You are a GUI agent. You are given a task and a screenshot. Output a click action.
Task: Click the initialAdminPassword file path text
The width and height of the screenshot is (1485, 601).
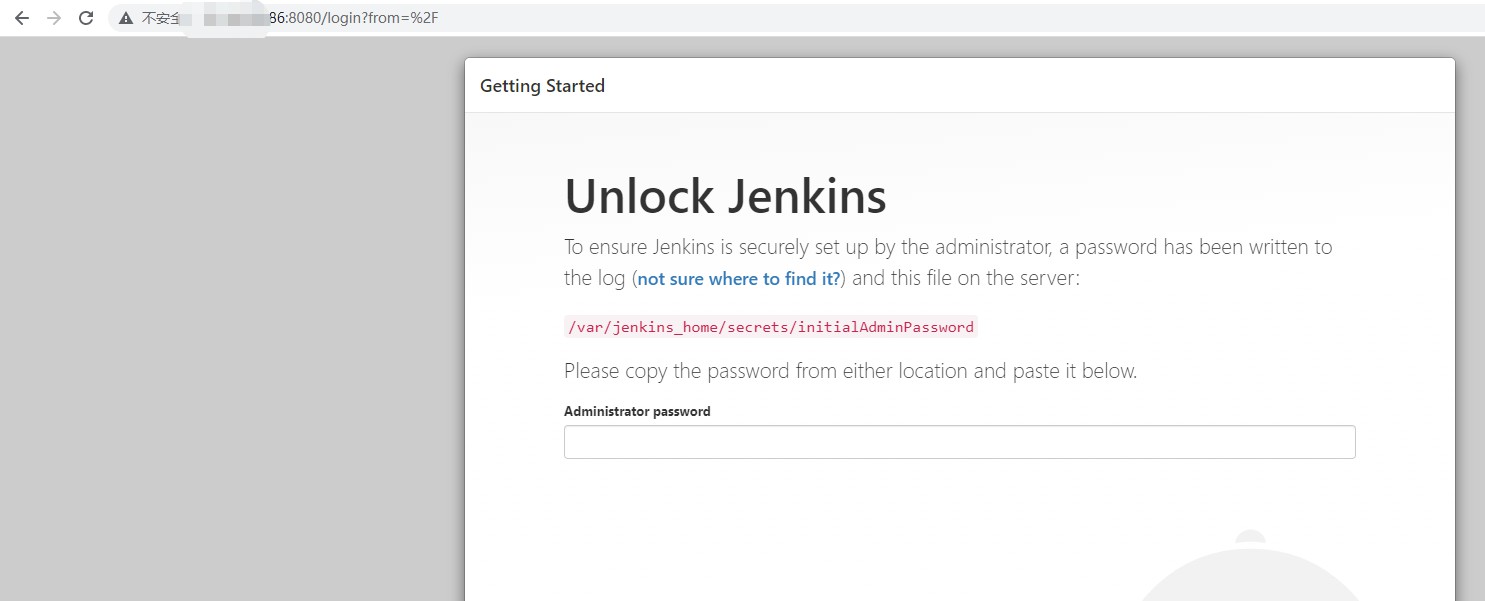(x=769, y=327)
